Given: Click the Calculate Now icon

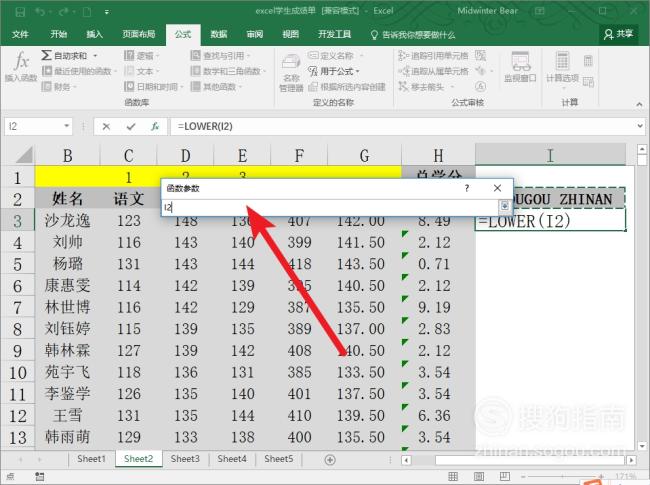Looking at the screenshot, I should (588, 61).
